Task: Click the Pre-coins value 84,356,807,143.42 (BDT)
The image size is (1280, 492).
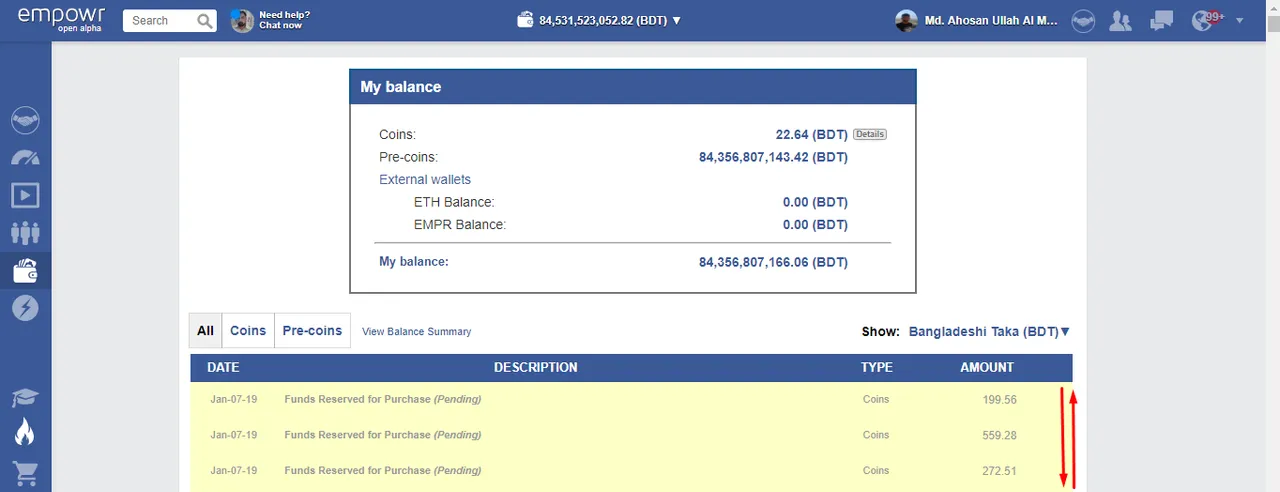Action: (x=773, y=157)
